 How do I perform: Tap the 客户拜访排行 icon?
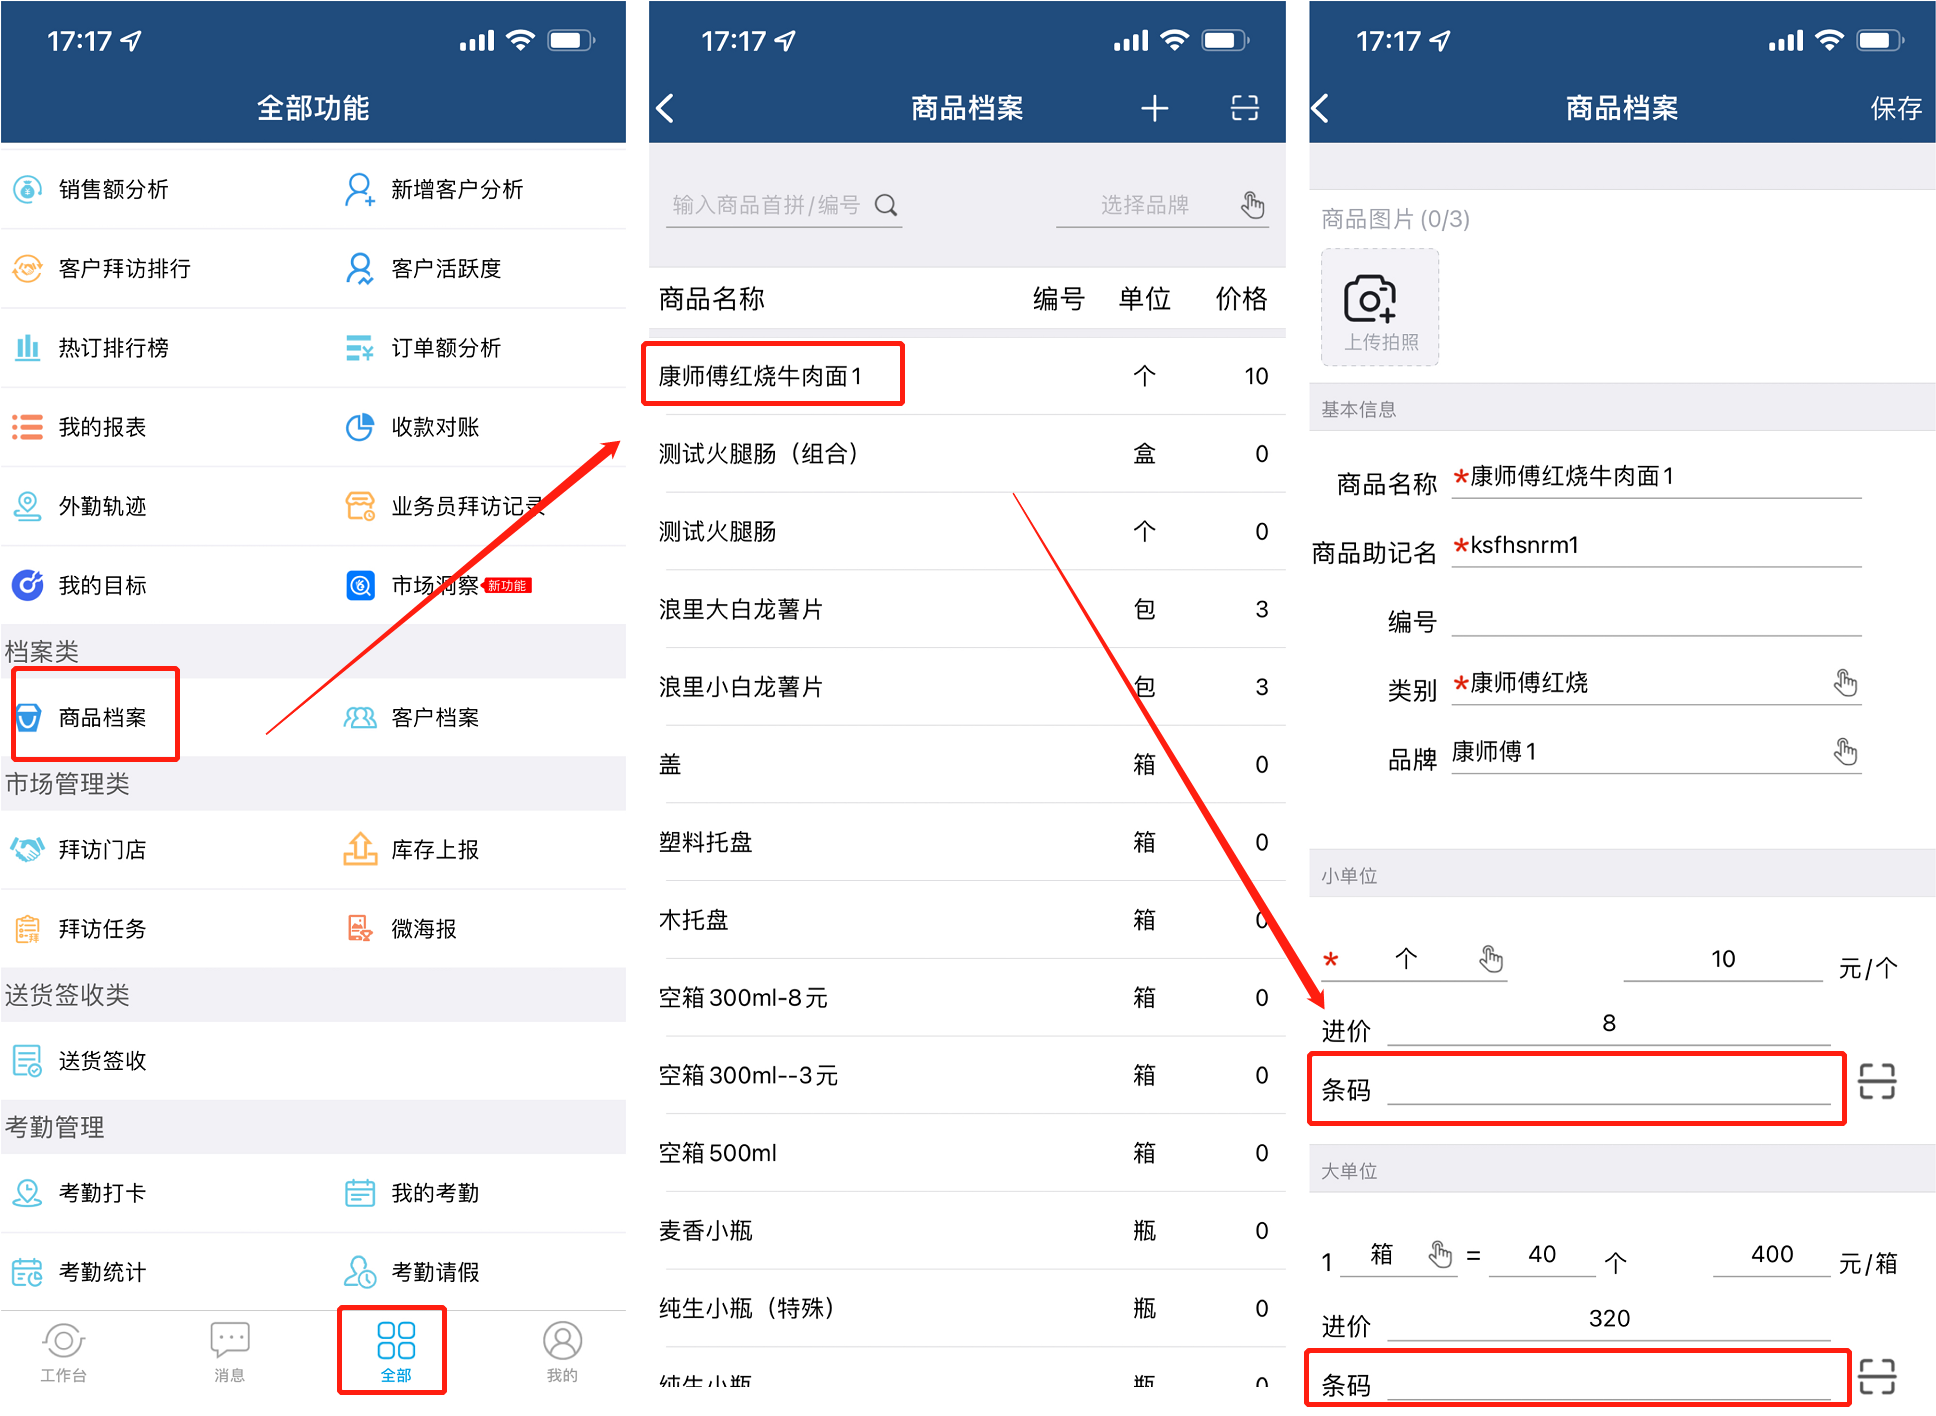pos(27,268)
